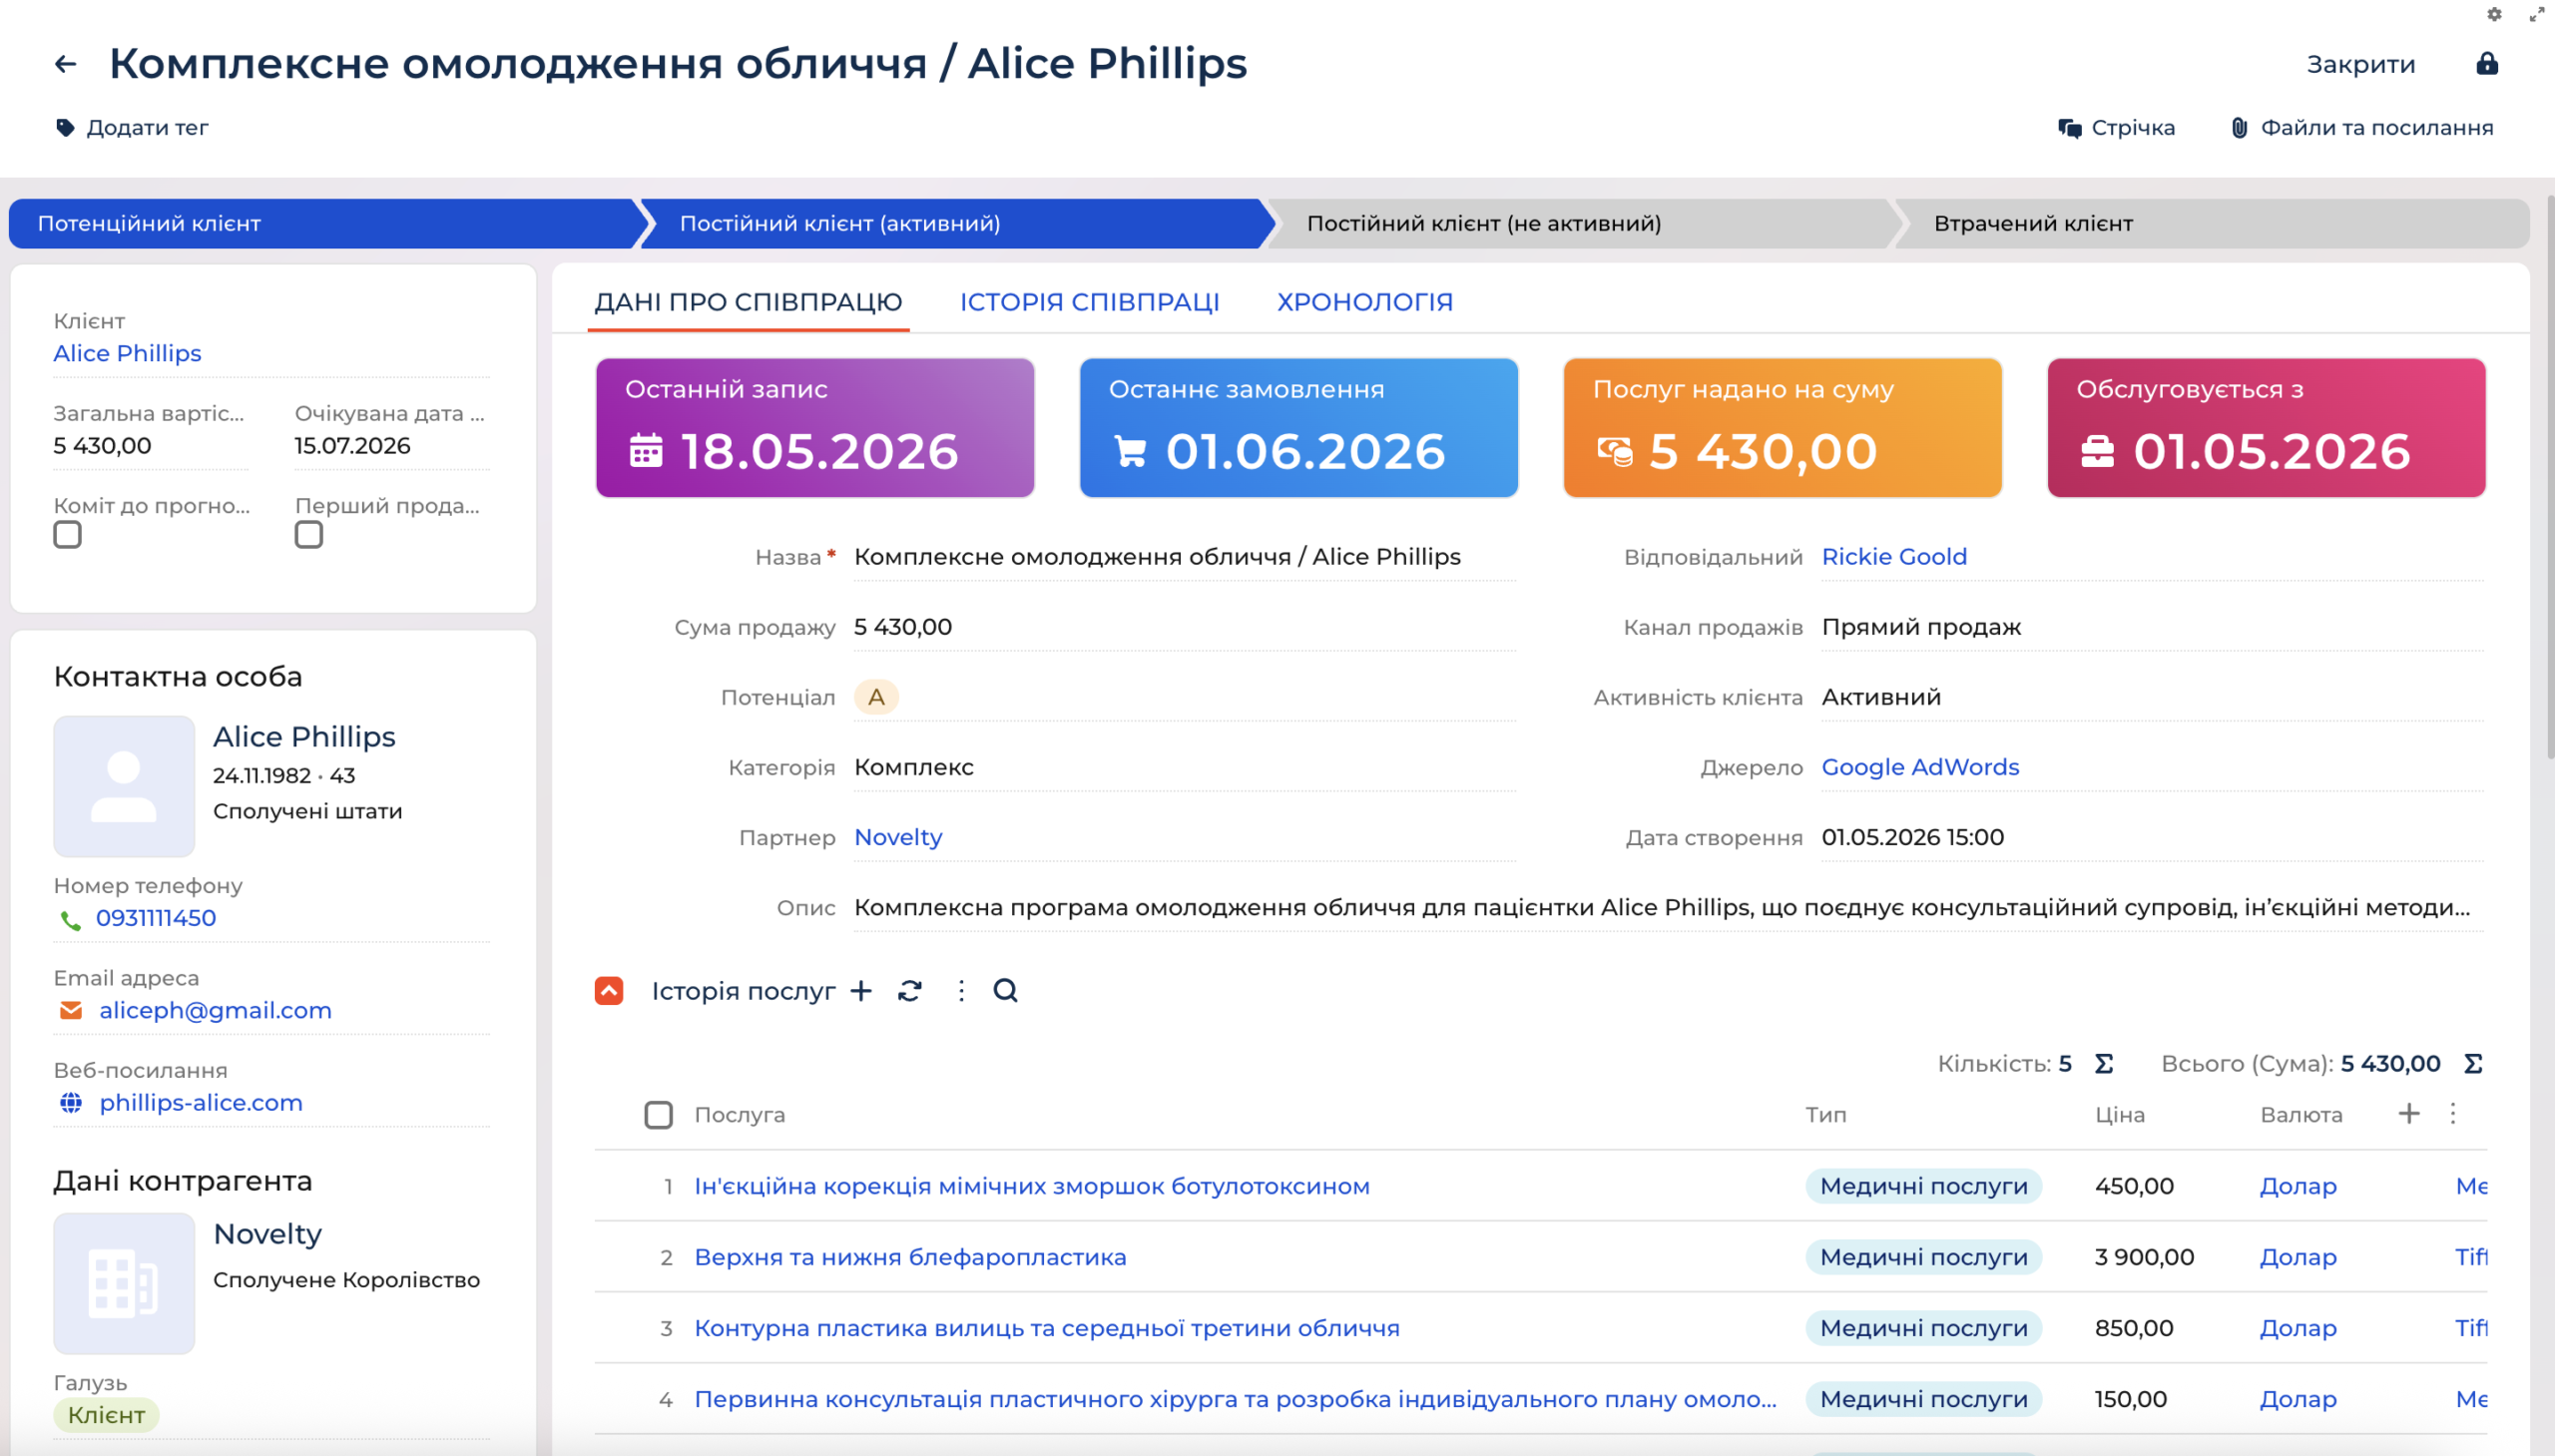Click the globe icon by phillips-alice.com
The width and height of the screenshot is (2555, 1456).
pos(71,1103)
